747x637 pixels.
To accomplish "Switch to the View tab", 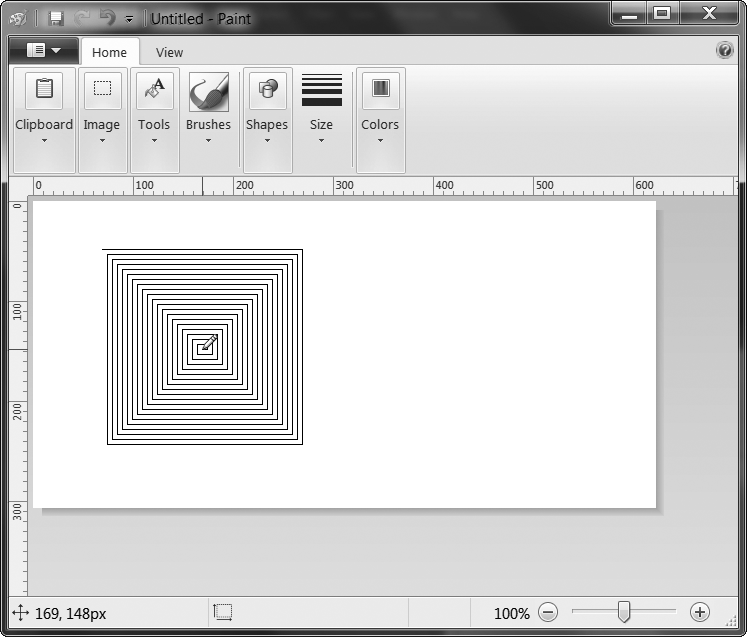I will click(169, 52).
